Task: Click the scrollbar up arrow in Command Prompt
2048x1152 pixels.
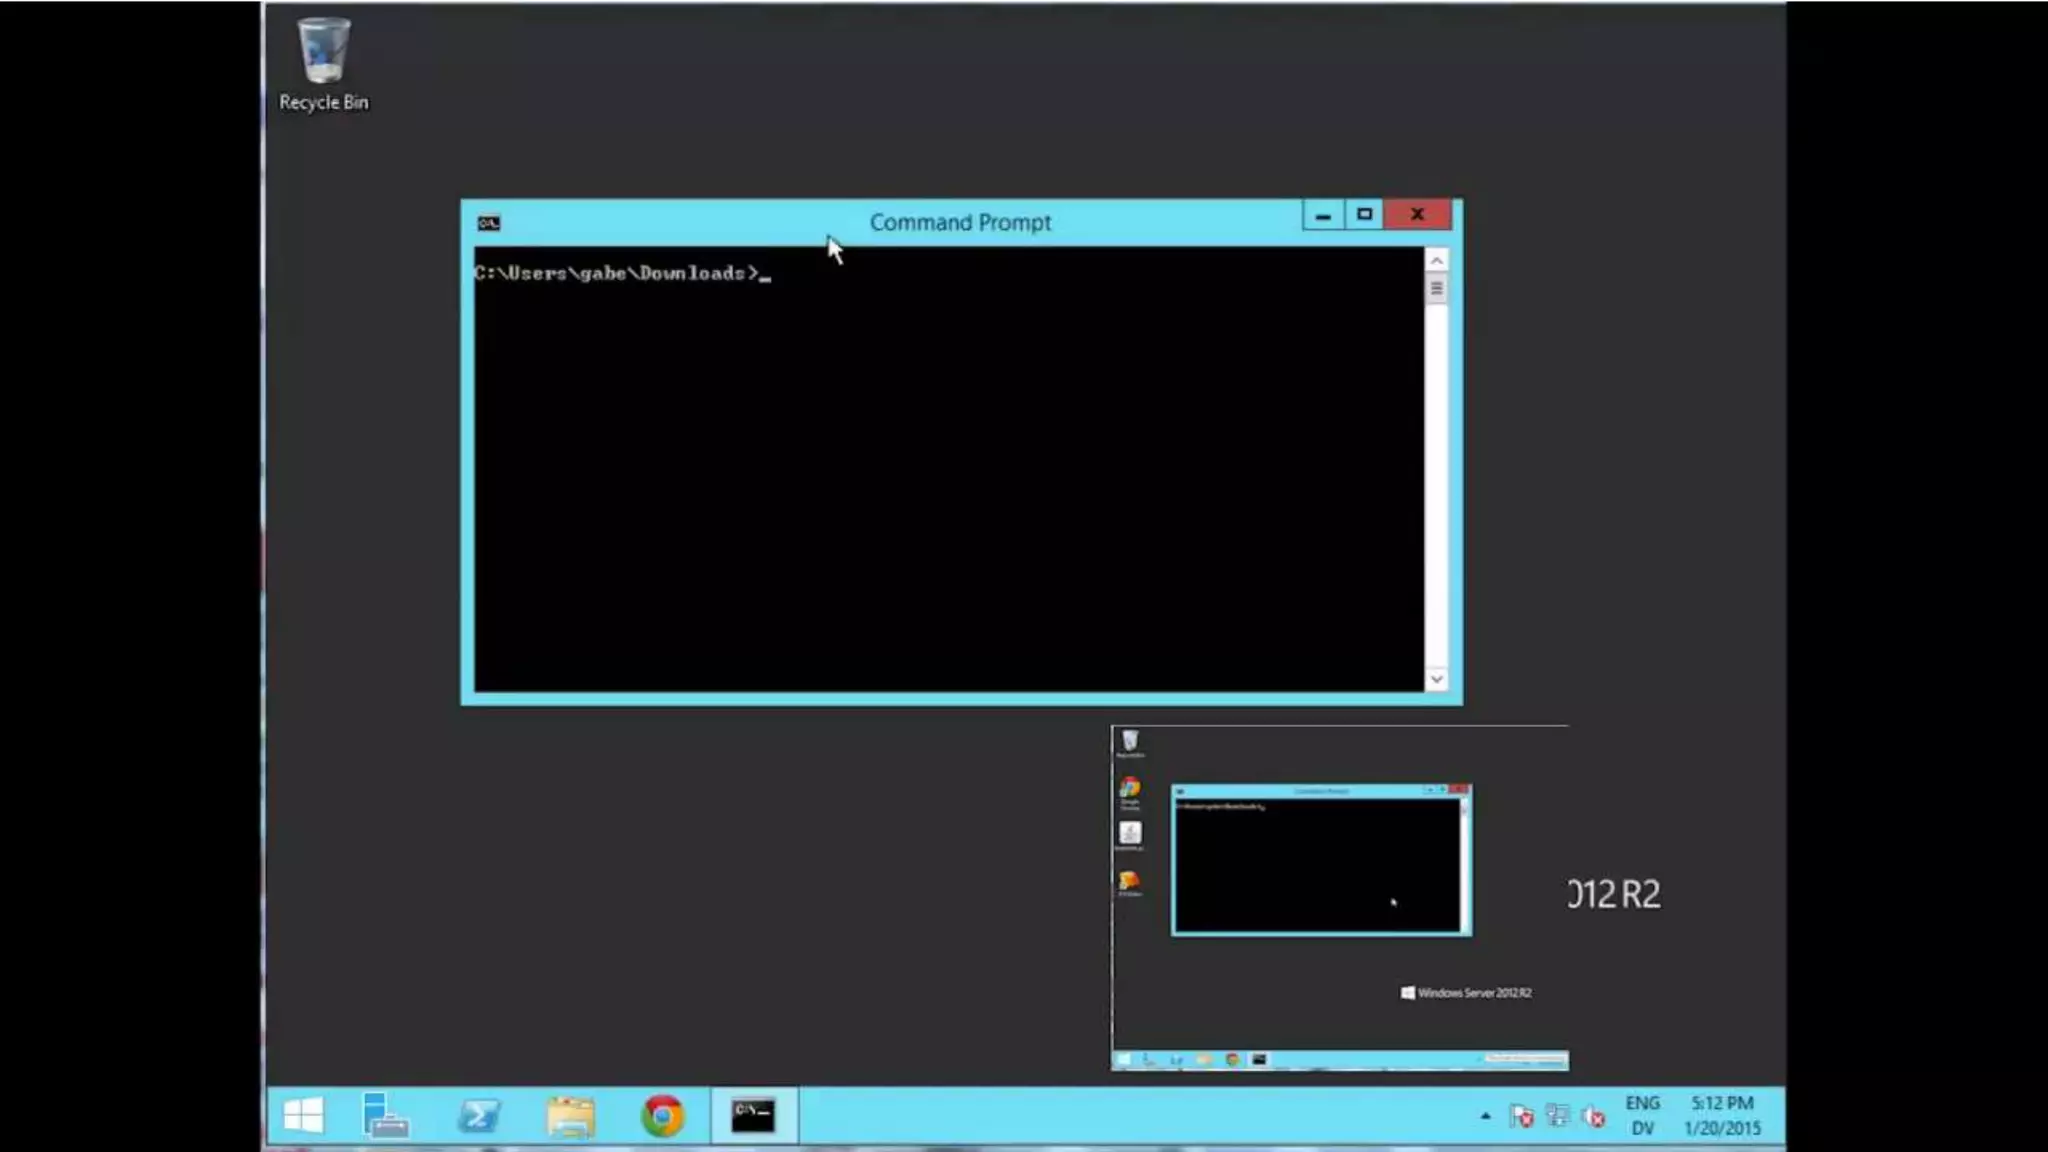Action: [1436, 261]
